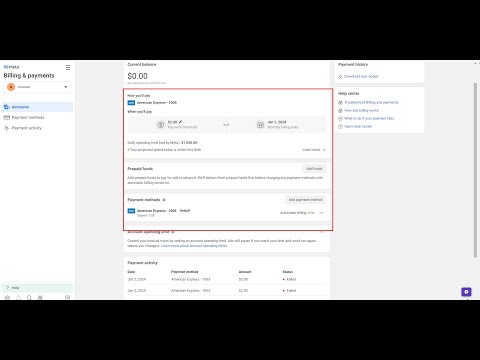The width and height of the screenshot is (480, 360).
Task: Click the $0.00 current balance amount
Action: [x=137, y=76]
